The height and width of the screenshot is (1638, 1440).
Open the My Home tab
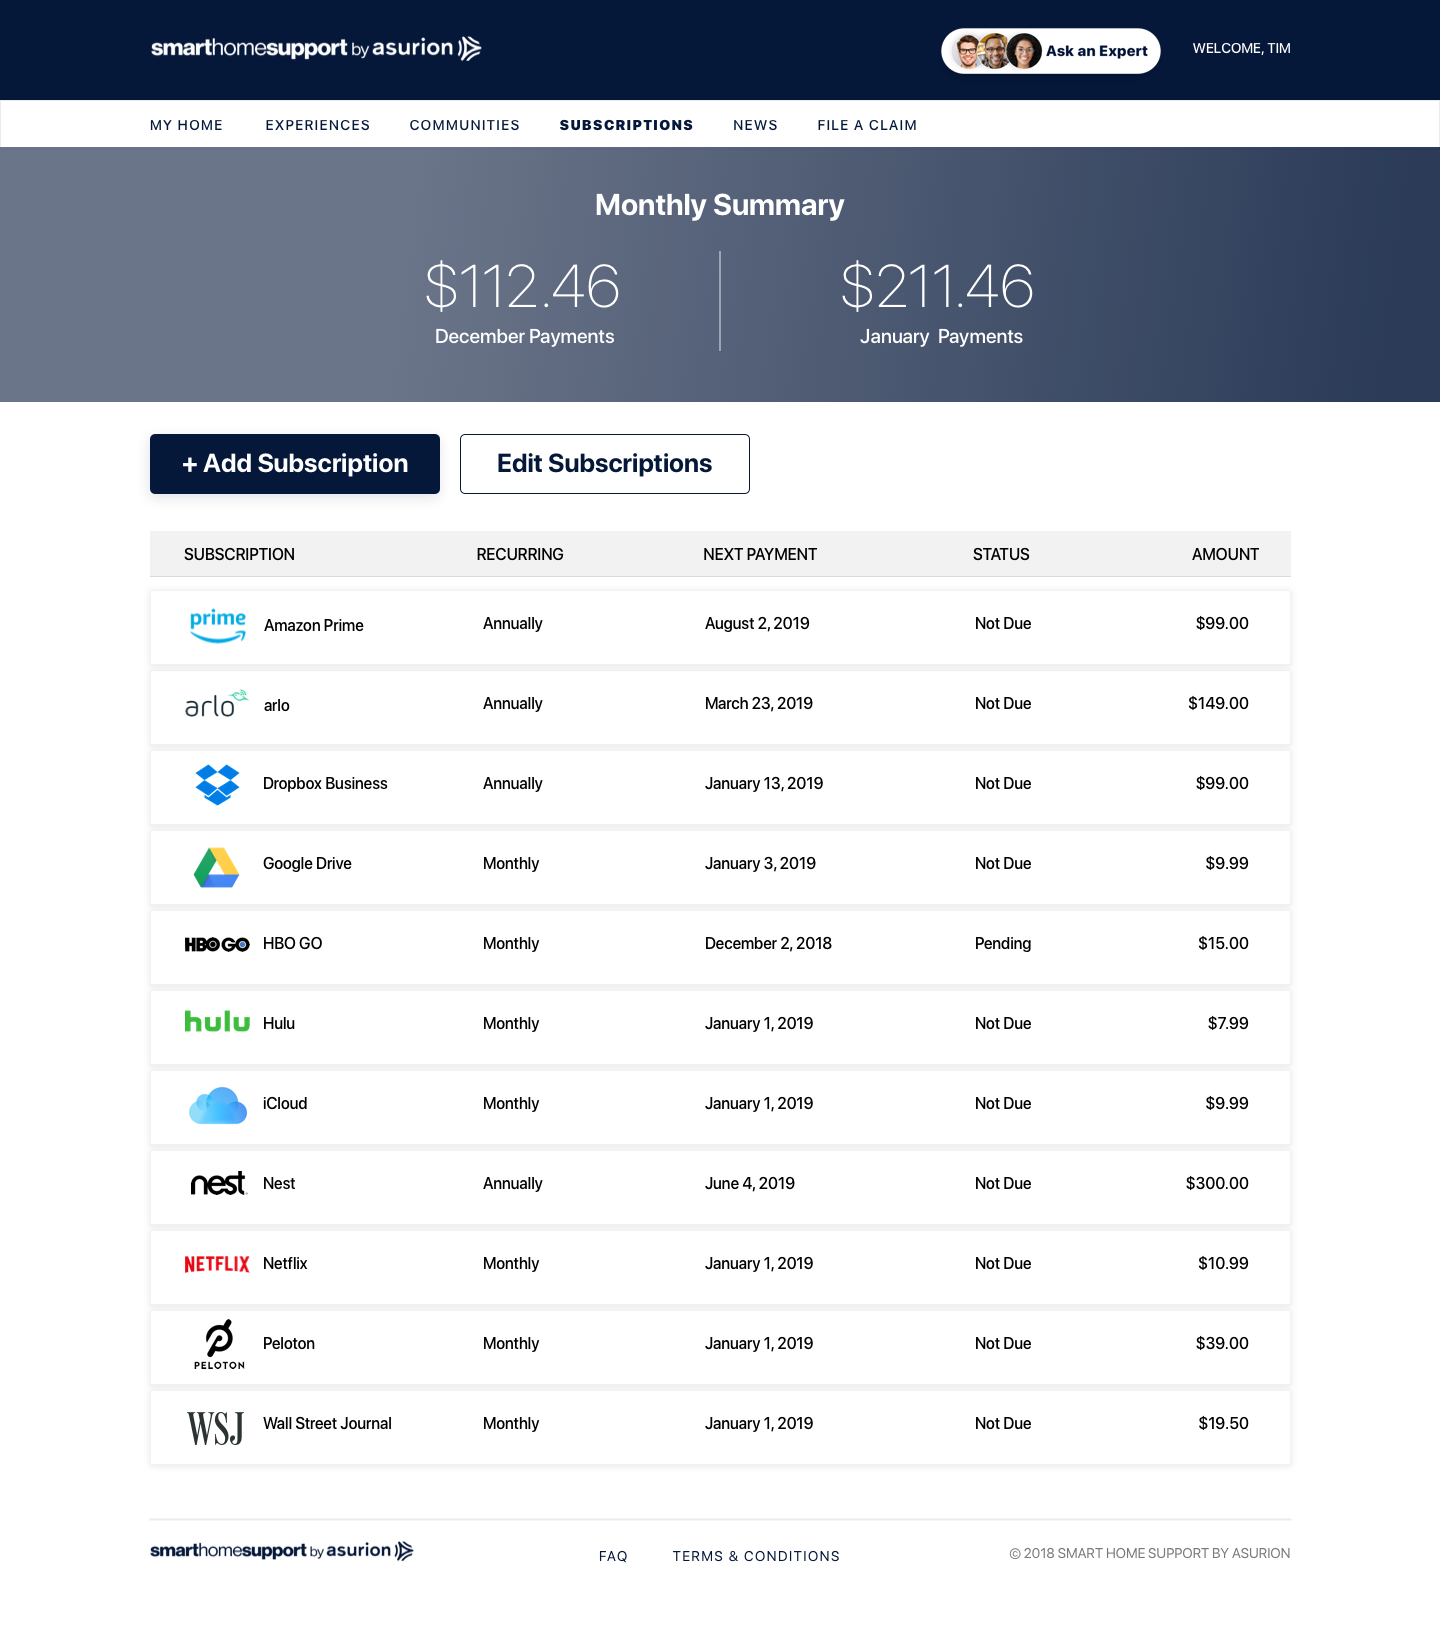pyautogui.click(x=186, y=125)
